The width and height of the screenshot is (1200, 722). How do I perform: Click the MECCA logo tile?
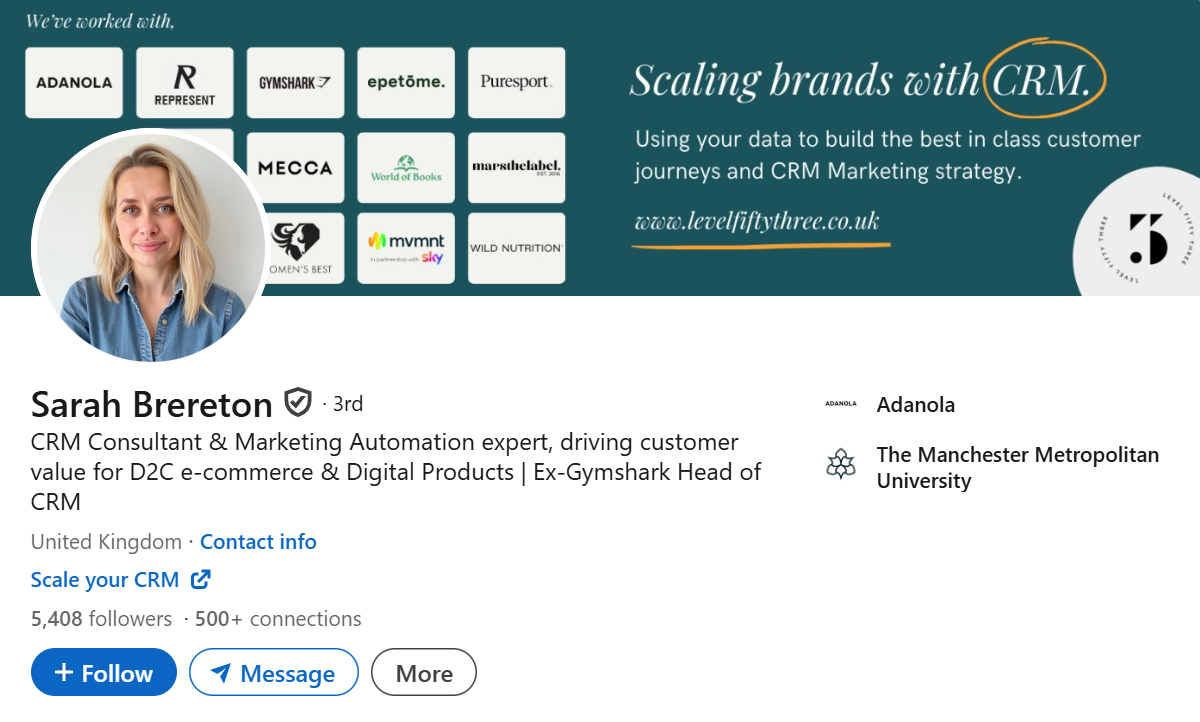[x=295, y=168]
